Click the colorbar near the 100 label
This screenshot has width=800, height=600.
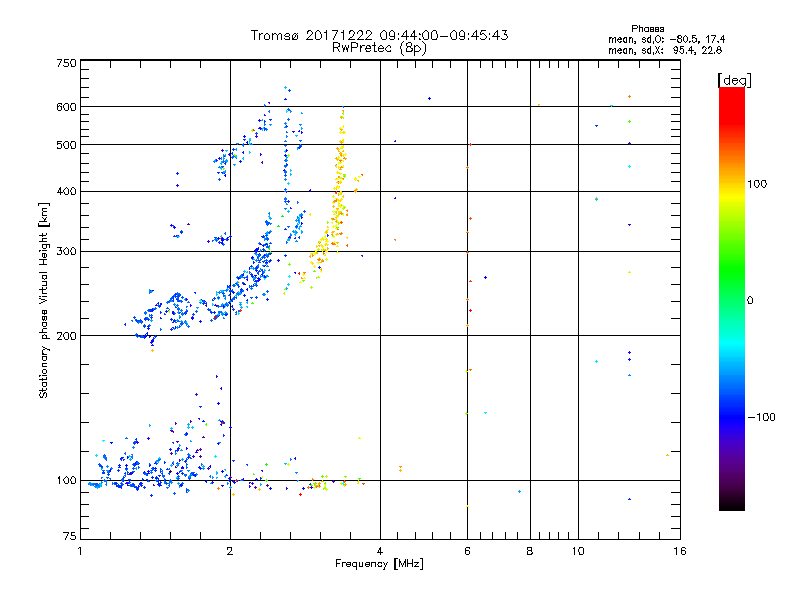tap(732, 184)
